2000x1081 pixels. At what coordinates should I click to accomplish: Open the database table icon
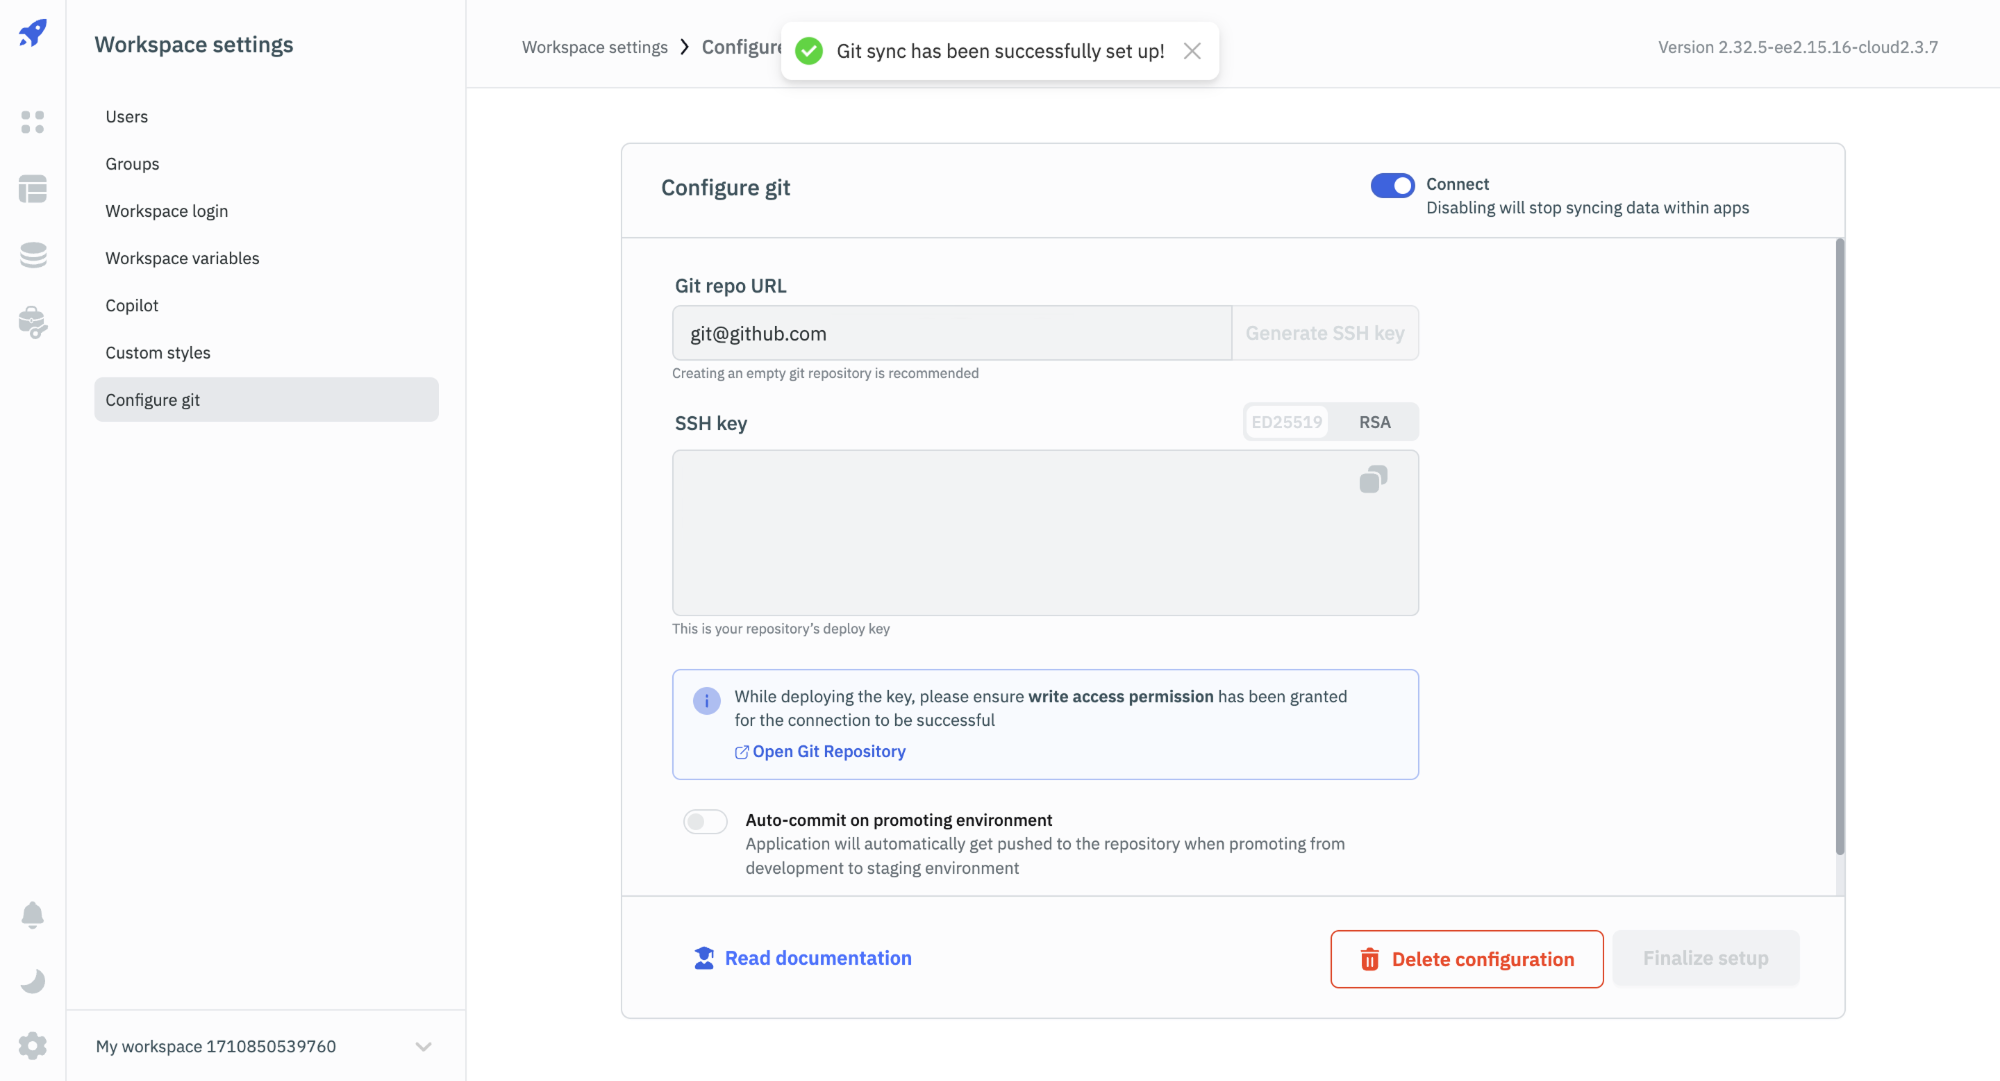coord(33,189)
